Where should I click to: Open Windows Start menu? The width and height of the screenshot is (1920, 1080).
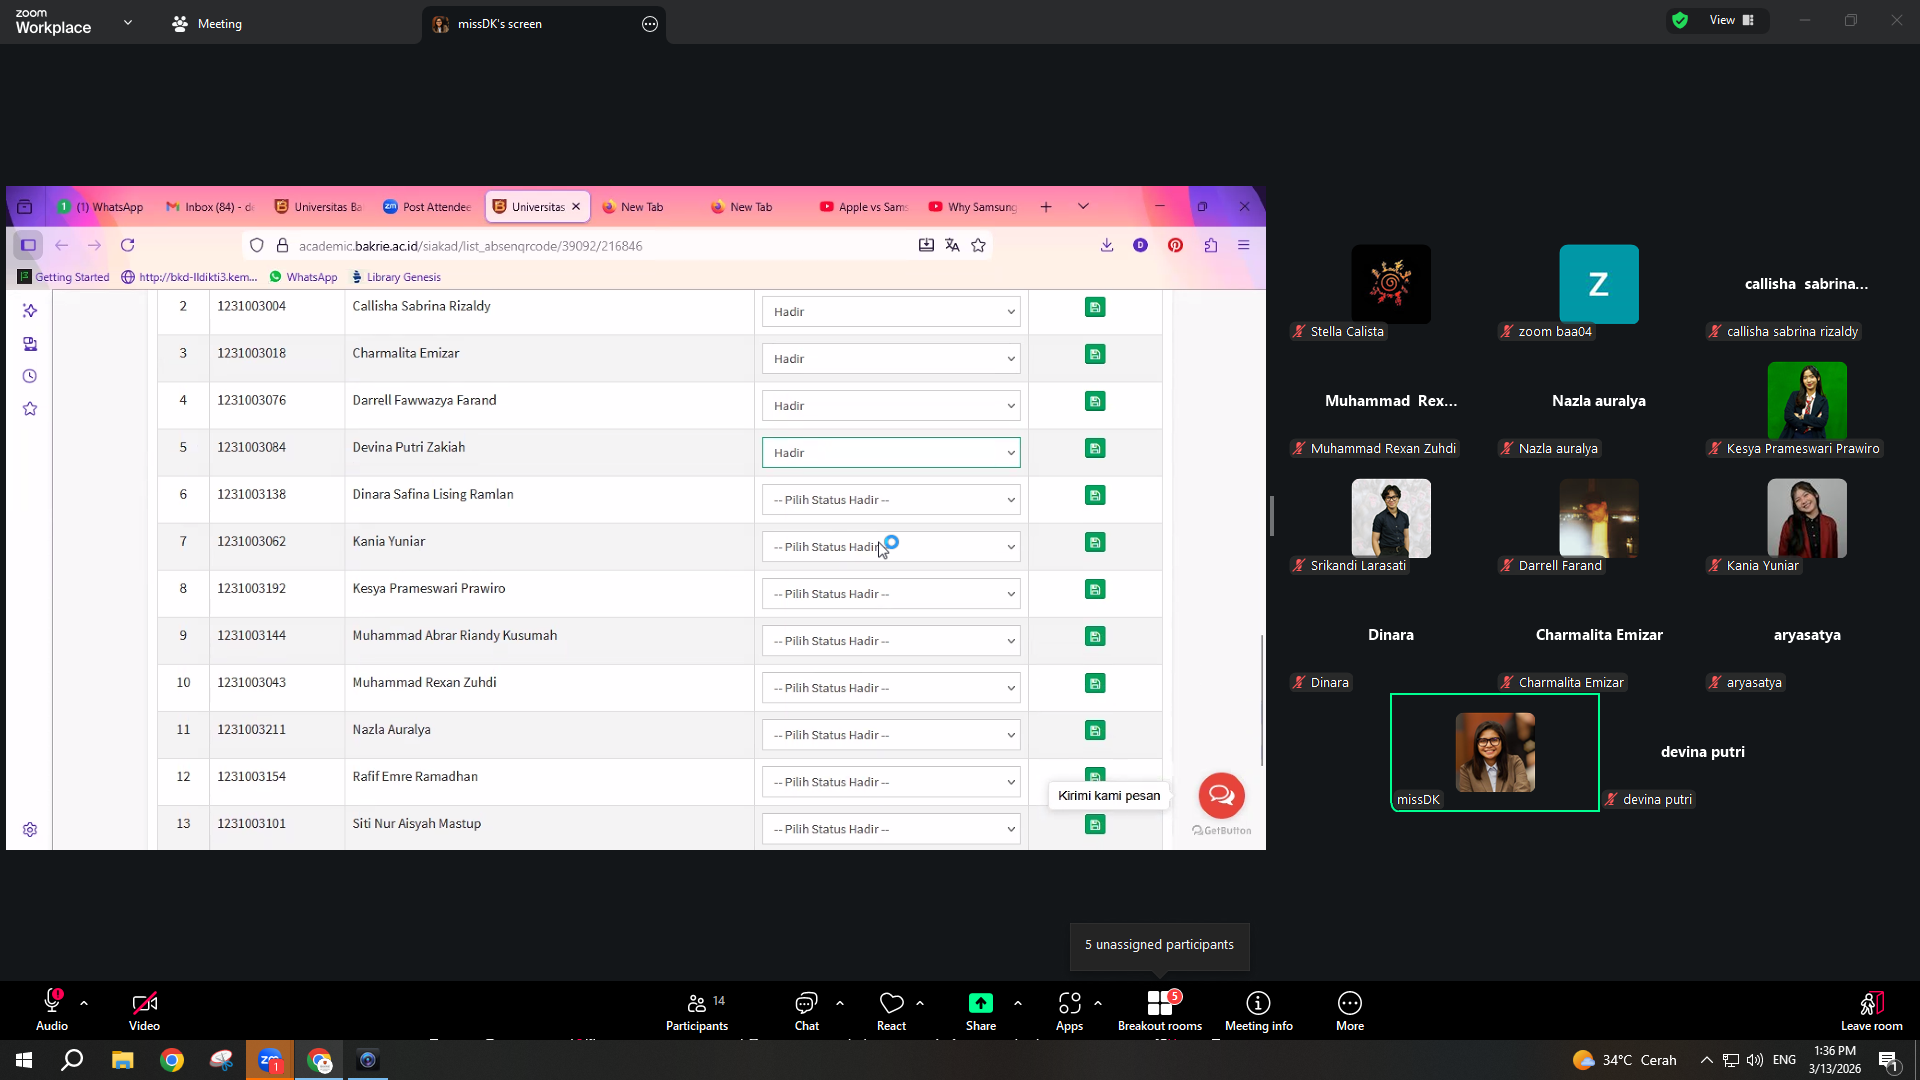click(x=24, y=1060)
